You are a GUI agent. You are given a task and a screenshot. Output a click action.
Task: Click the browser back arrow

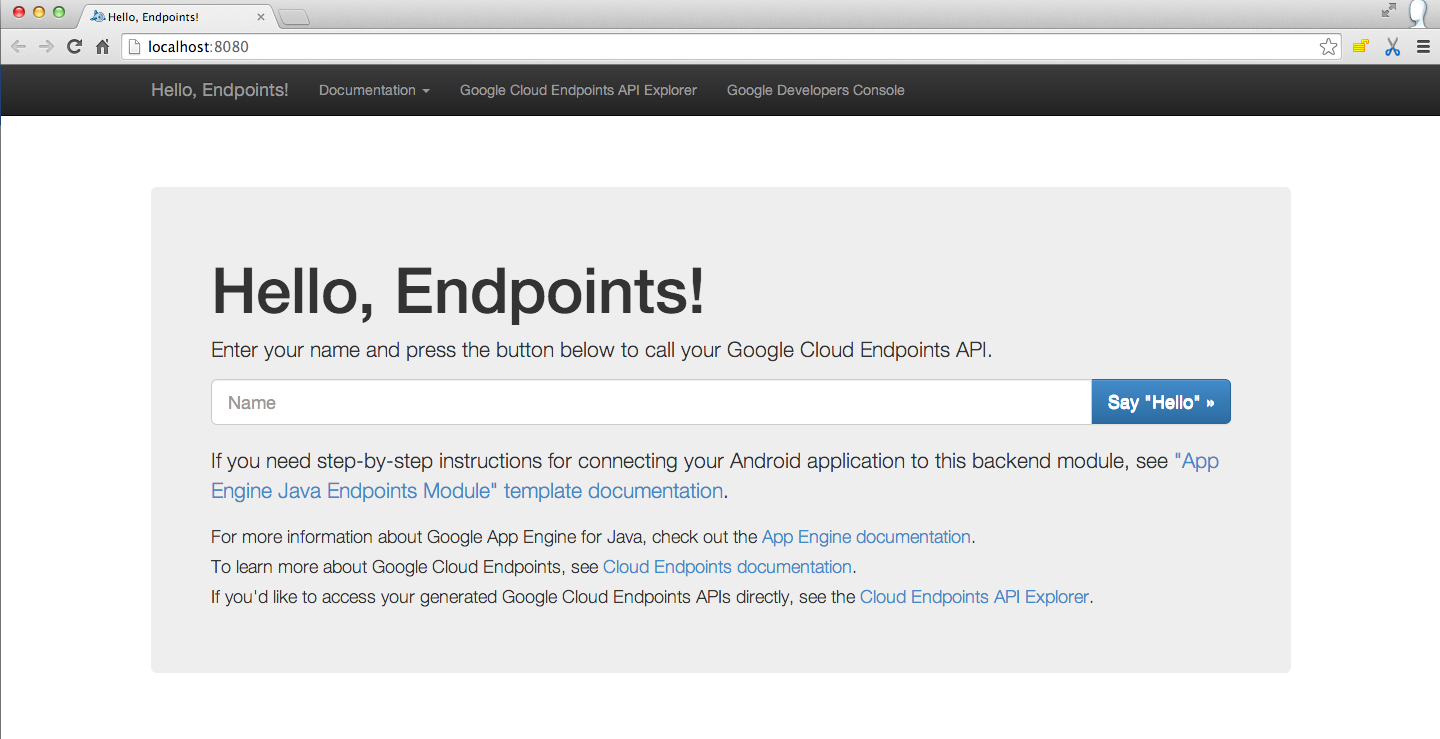(x=18, y=47)
